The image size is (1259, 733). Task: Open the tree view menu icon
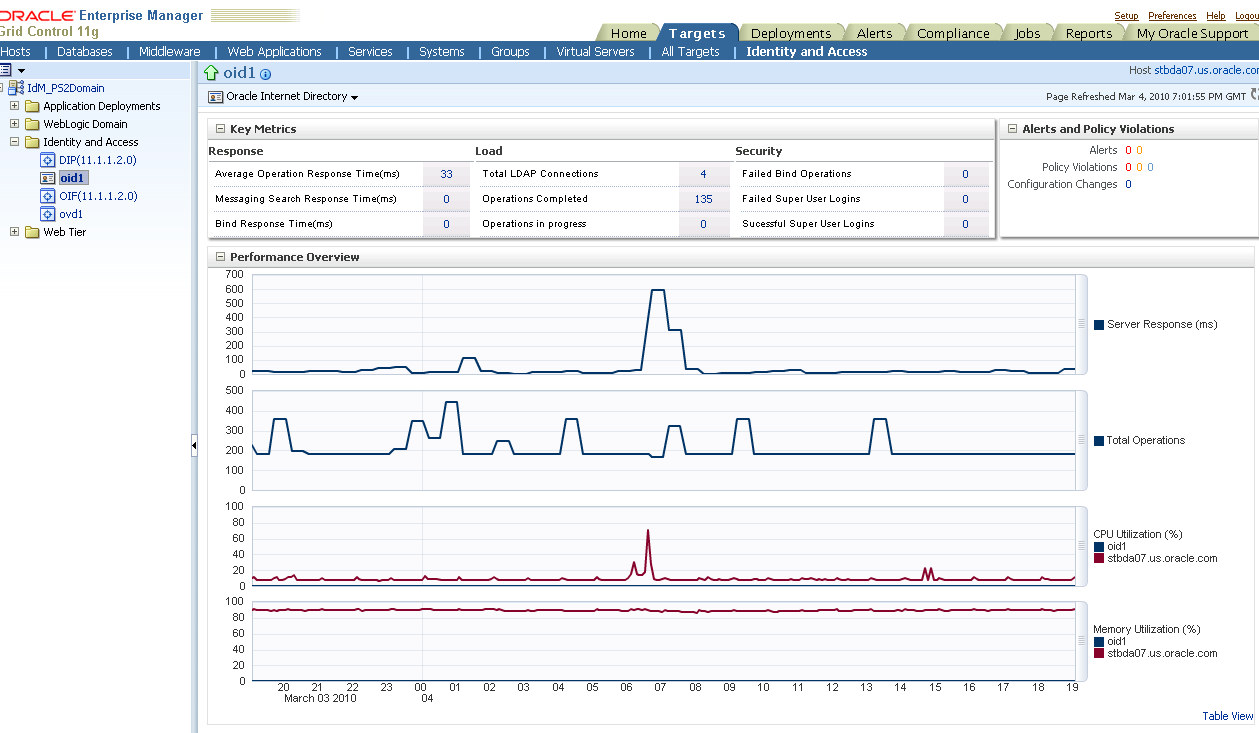point(5,70)
